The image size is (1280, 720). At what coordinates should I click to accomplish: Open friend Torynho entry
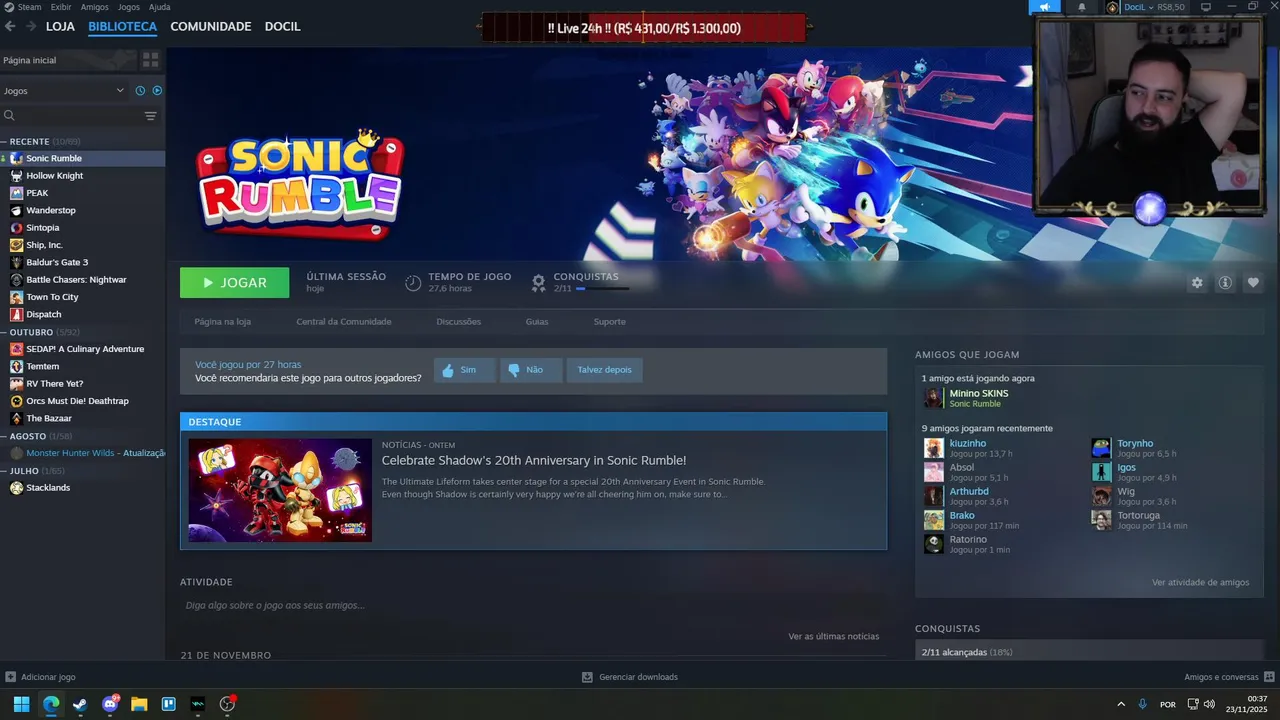(1135, 448)
